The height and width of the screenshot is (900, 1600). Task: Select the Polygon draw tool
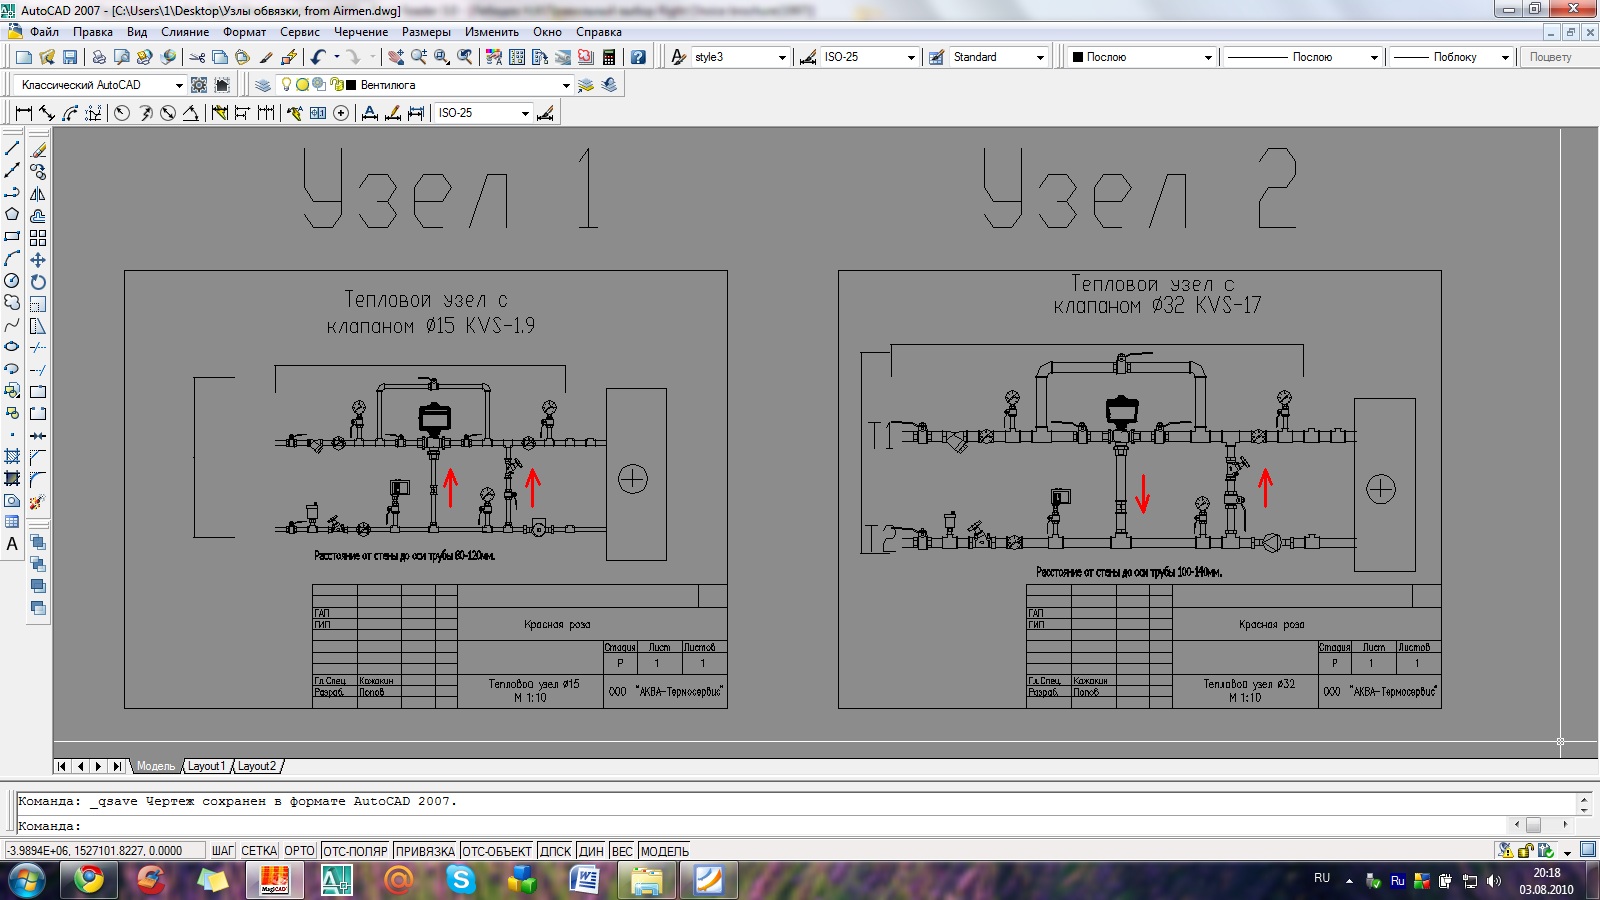[12, 215]
